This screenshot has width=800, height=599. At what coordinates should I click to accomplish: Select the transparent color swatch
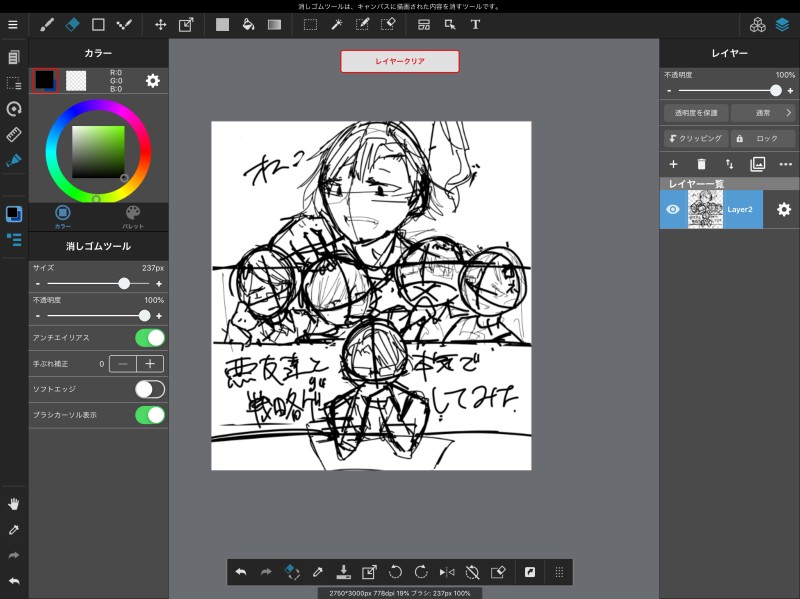click(x=76, y=81)
